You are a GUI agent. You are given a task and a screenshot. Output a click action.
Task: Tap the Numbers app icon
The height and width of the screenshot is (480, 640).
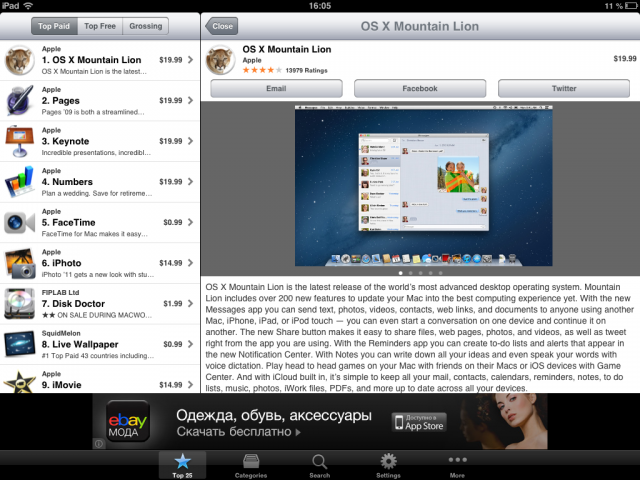point(19,182)
